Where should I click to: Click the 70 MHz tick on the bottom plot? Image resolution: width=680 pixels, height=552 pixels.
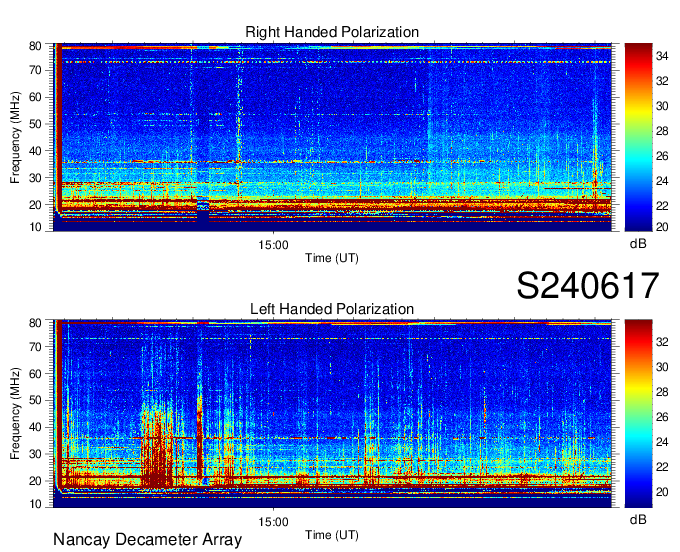pyautogui.click(x=36, y=347)
